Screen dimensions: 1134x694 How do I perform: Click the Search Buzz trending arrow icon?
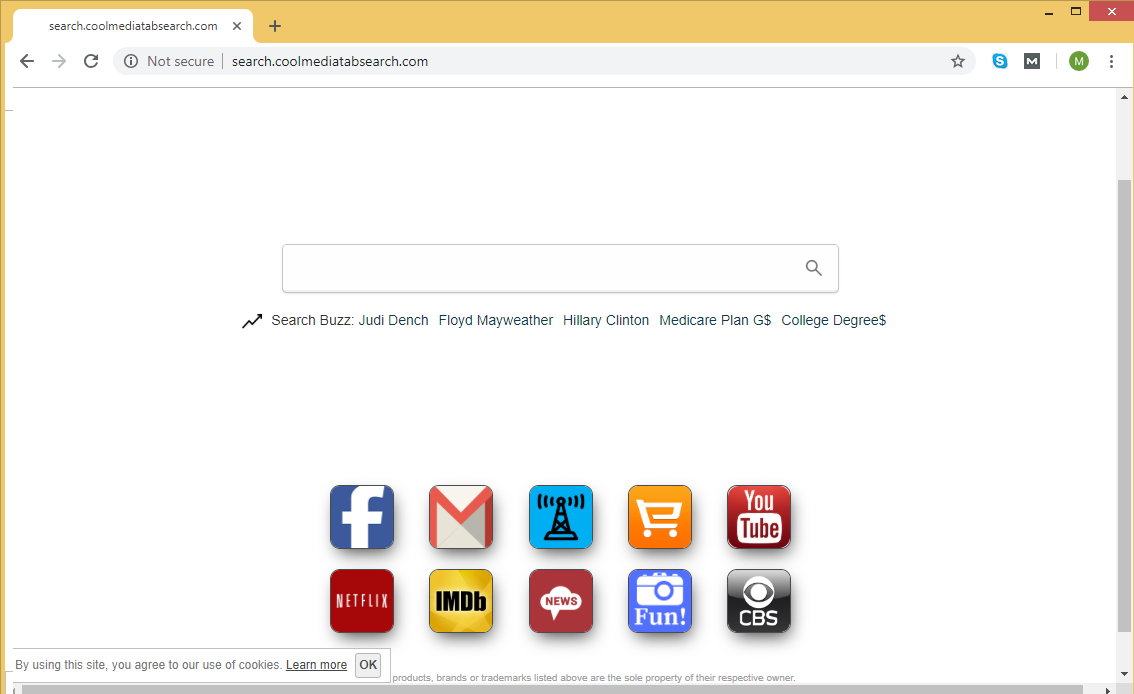click(252, 321)
